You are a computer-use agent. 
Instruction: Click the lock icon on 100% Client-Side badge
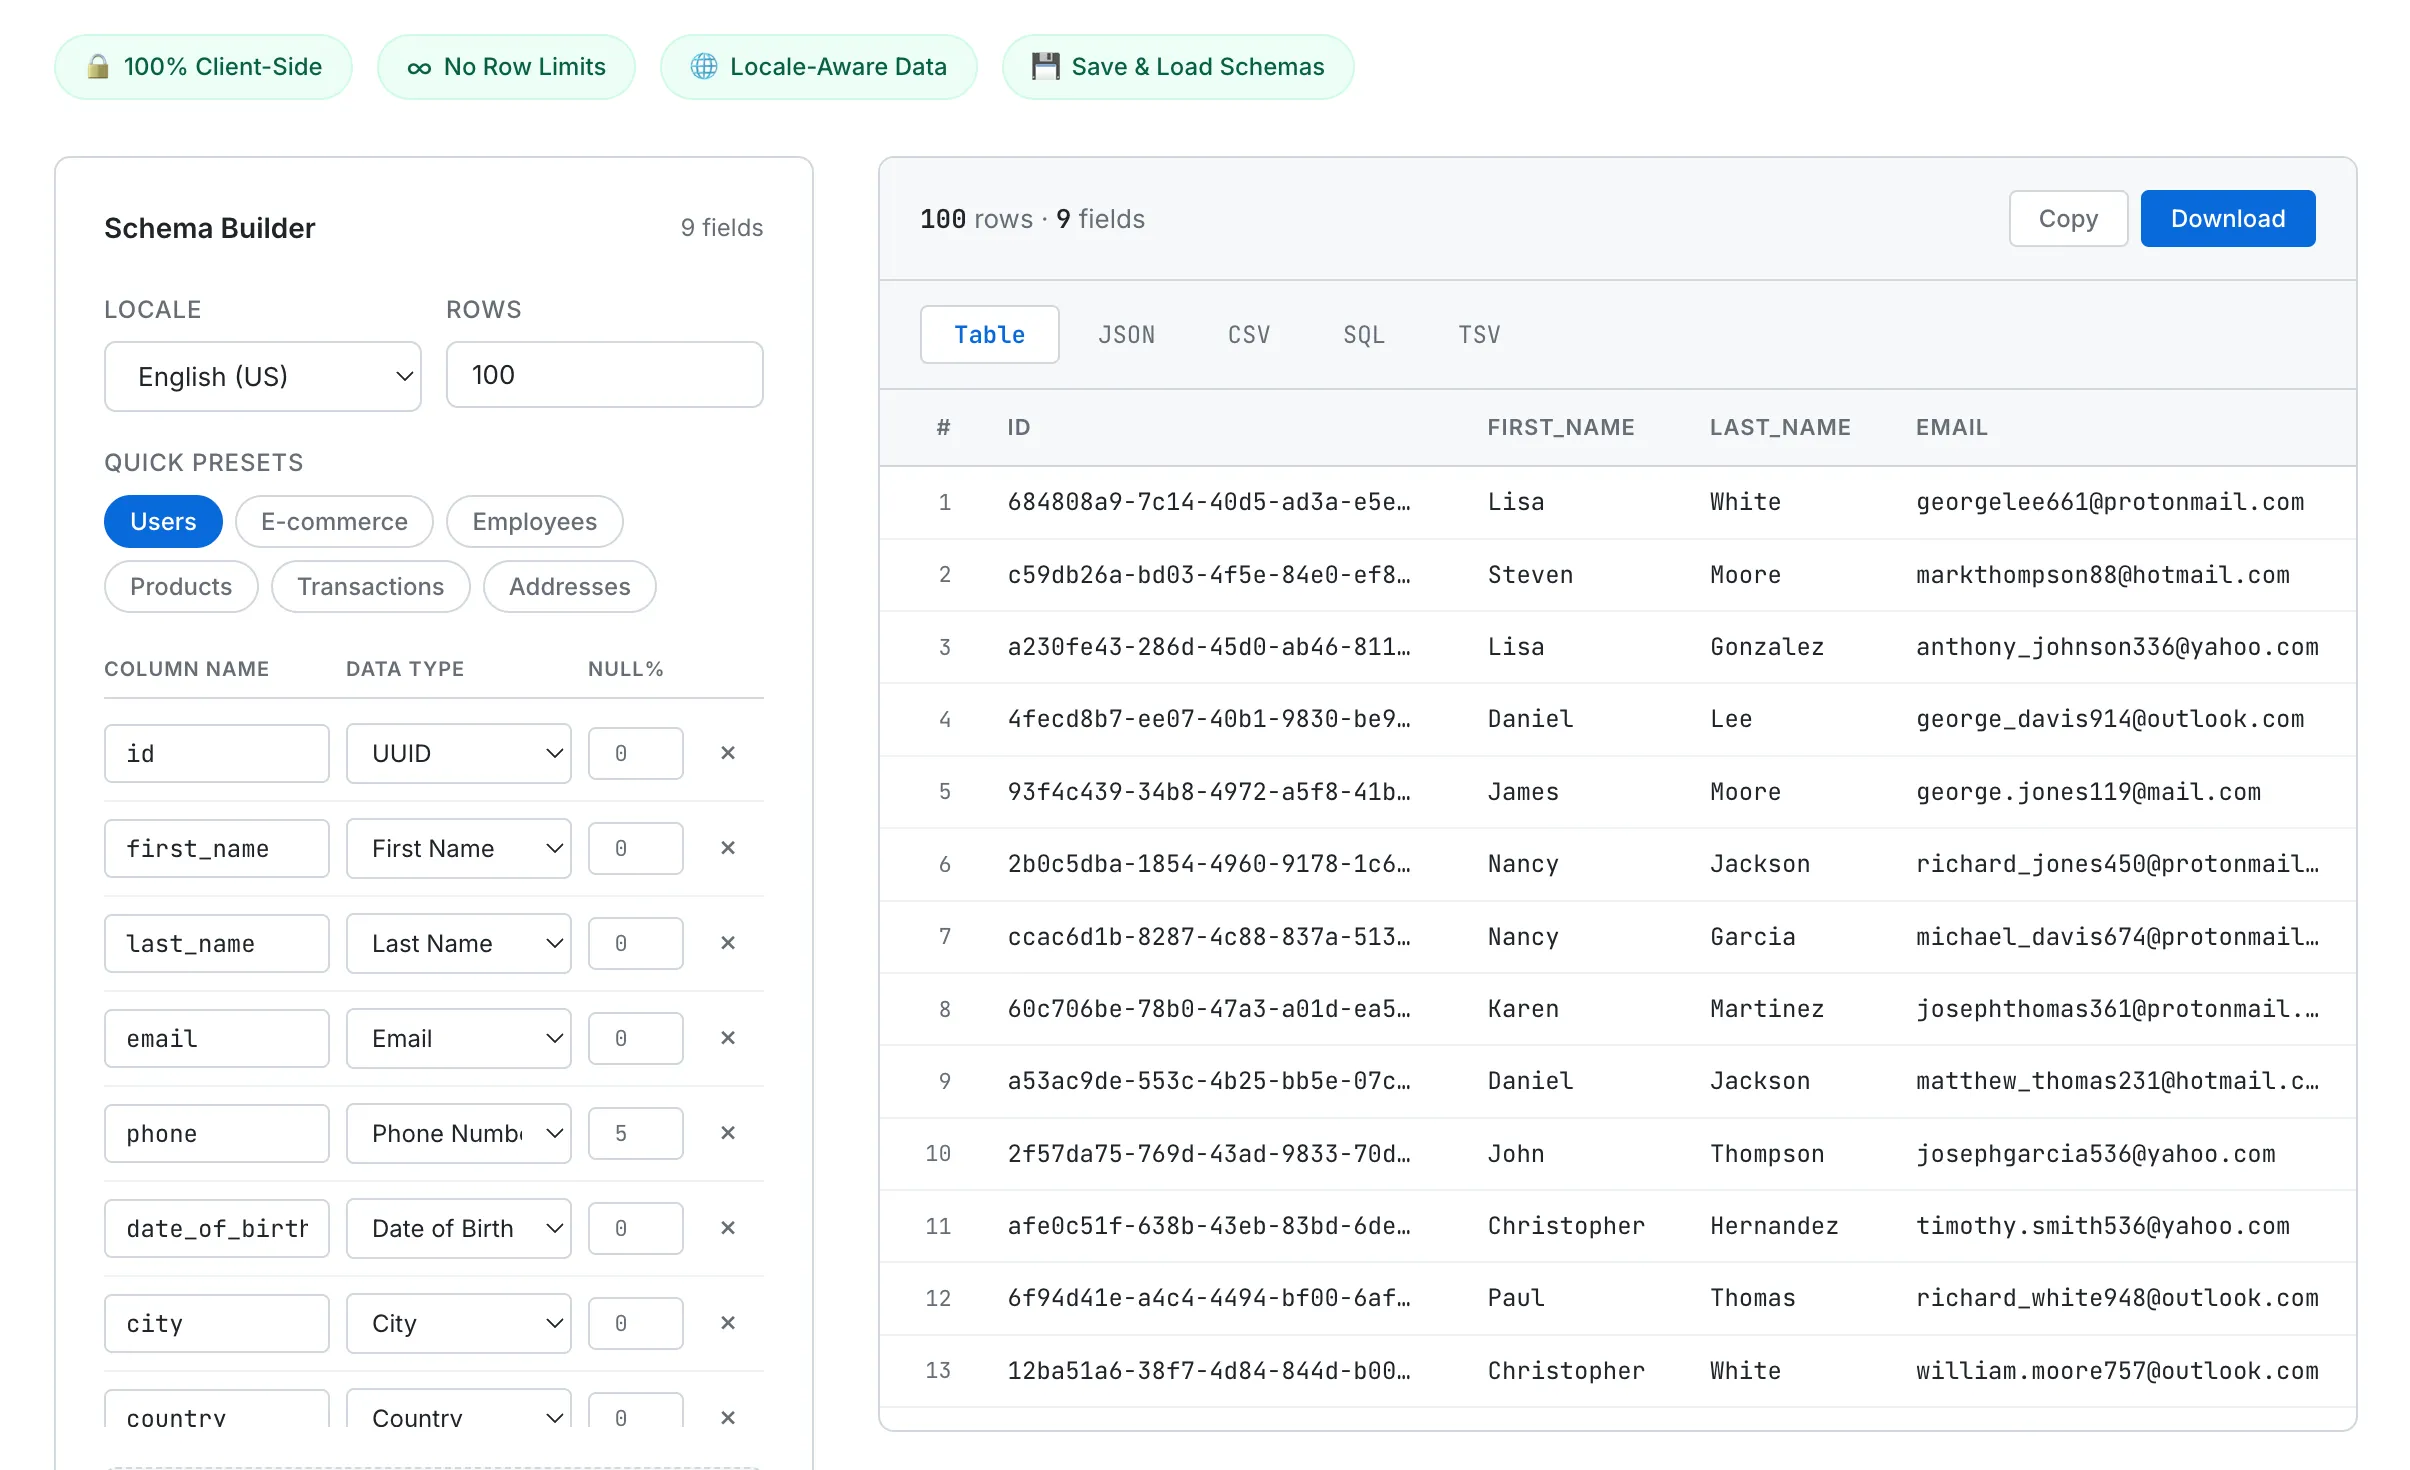(x=98, y=66)
